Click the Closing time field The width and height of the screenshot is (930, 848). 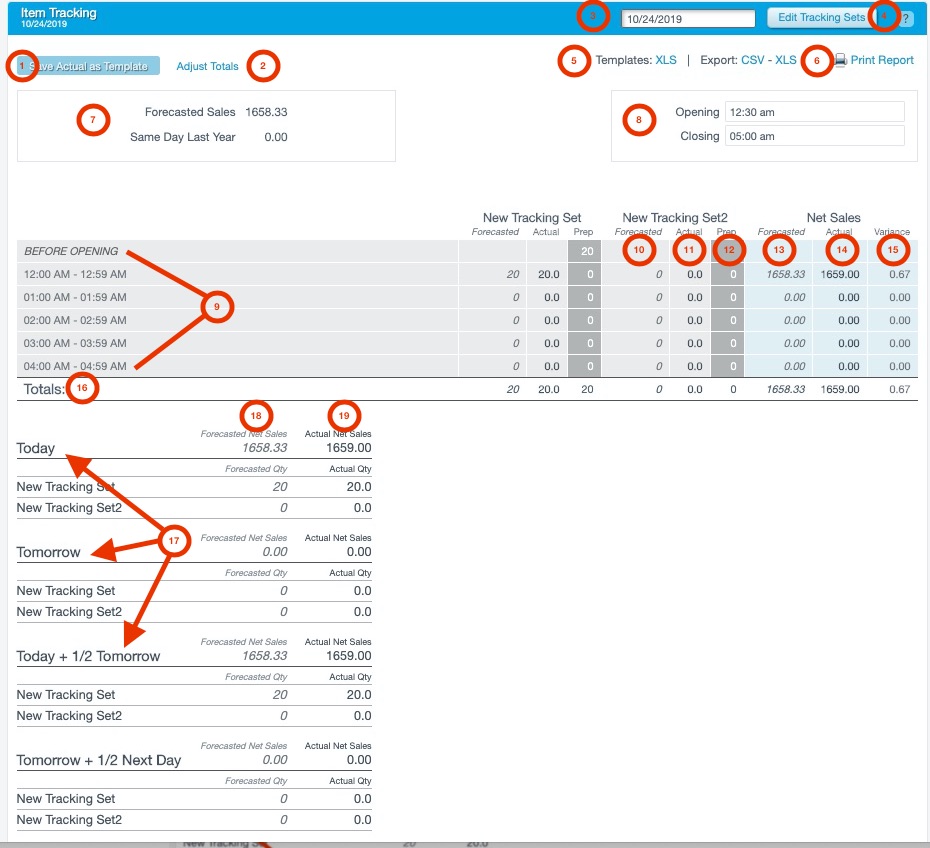(814, 136)
